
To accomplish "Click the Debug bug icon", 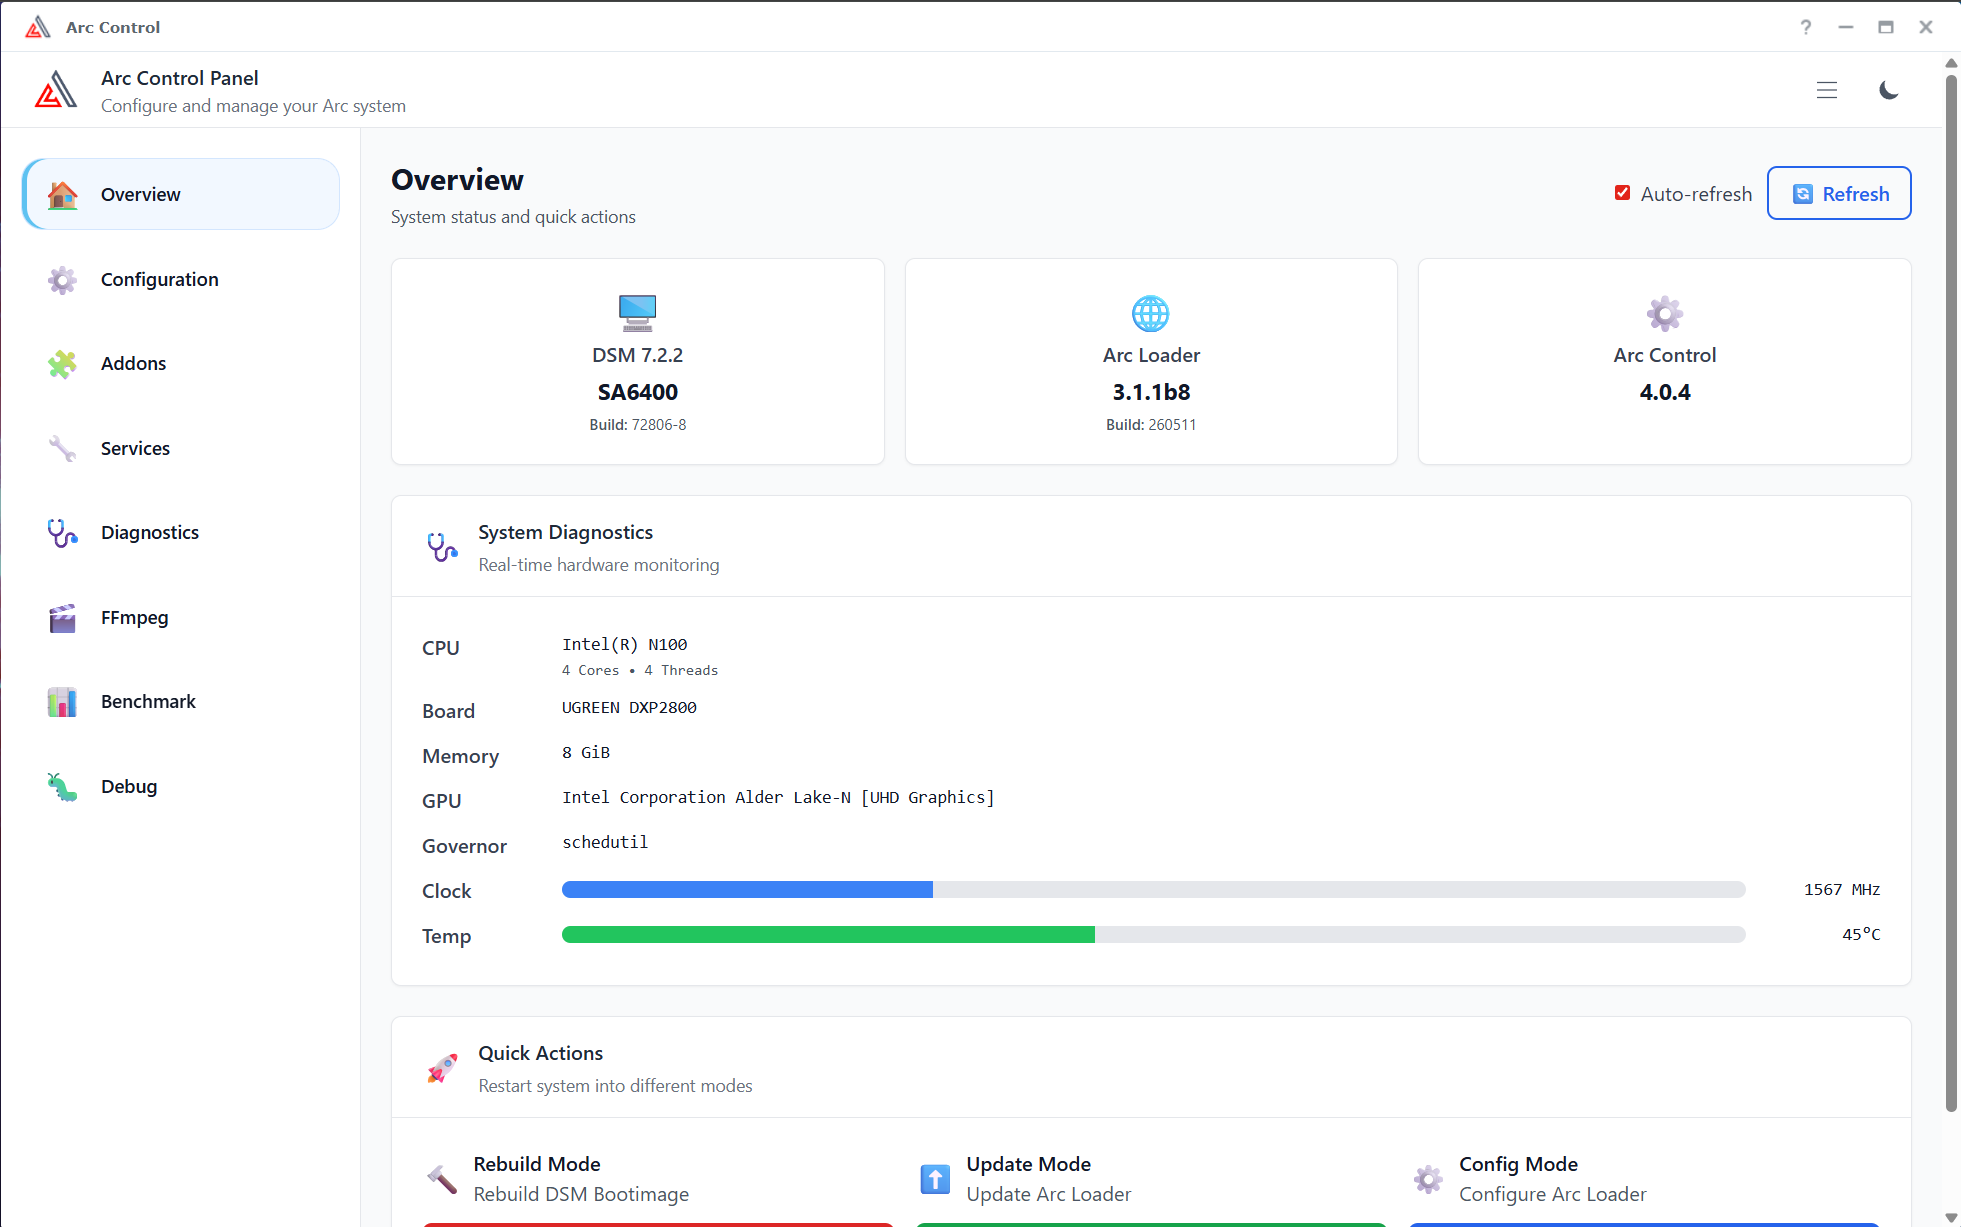I will [62, 787].
